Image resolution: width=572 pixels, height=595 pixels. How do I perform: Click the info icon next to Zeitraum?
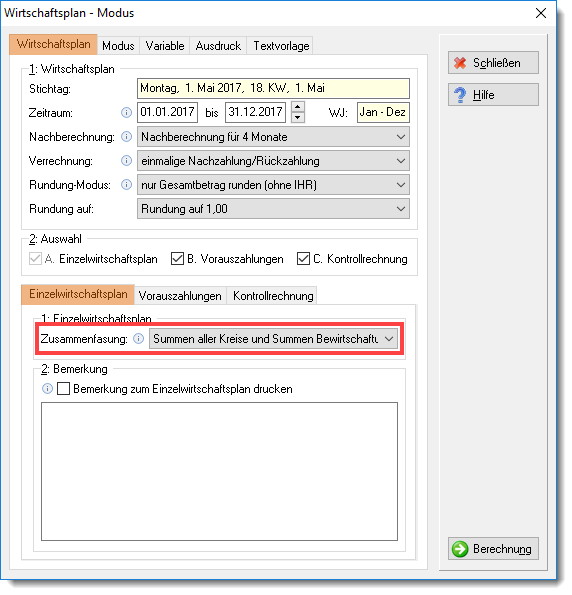pos(126,113)
